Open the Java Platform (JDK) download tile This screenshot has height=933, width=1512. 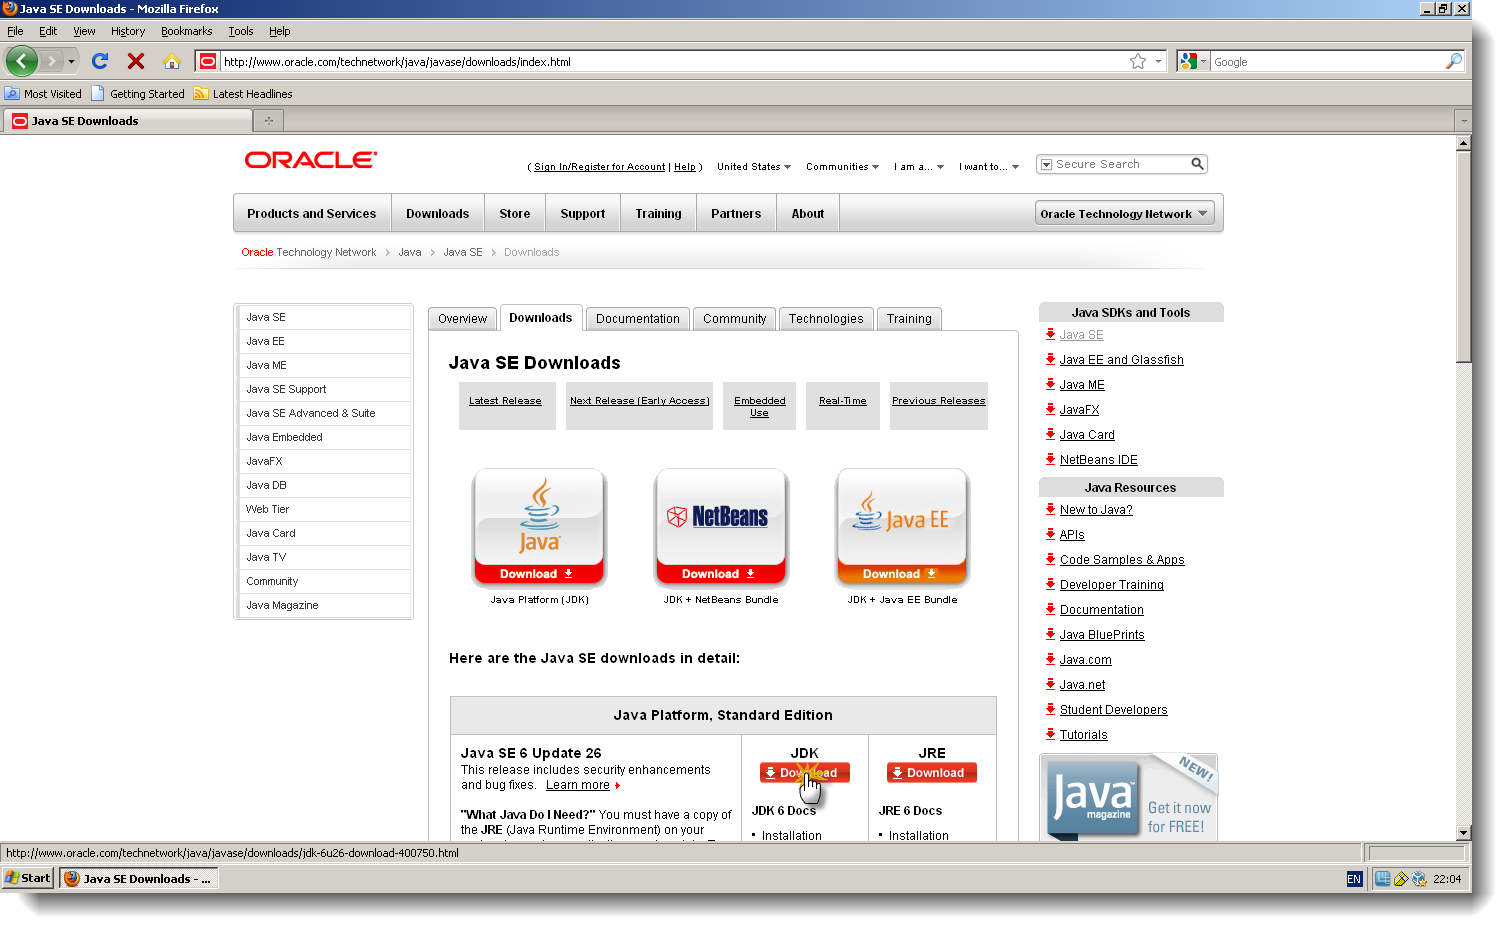coord(539,527)
